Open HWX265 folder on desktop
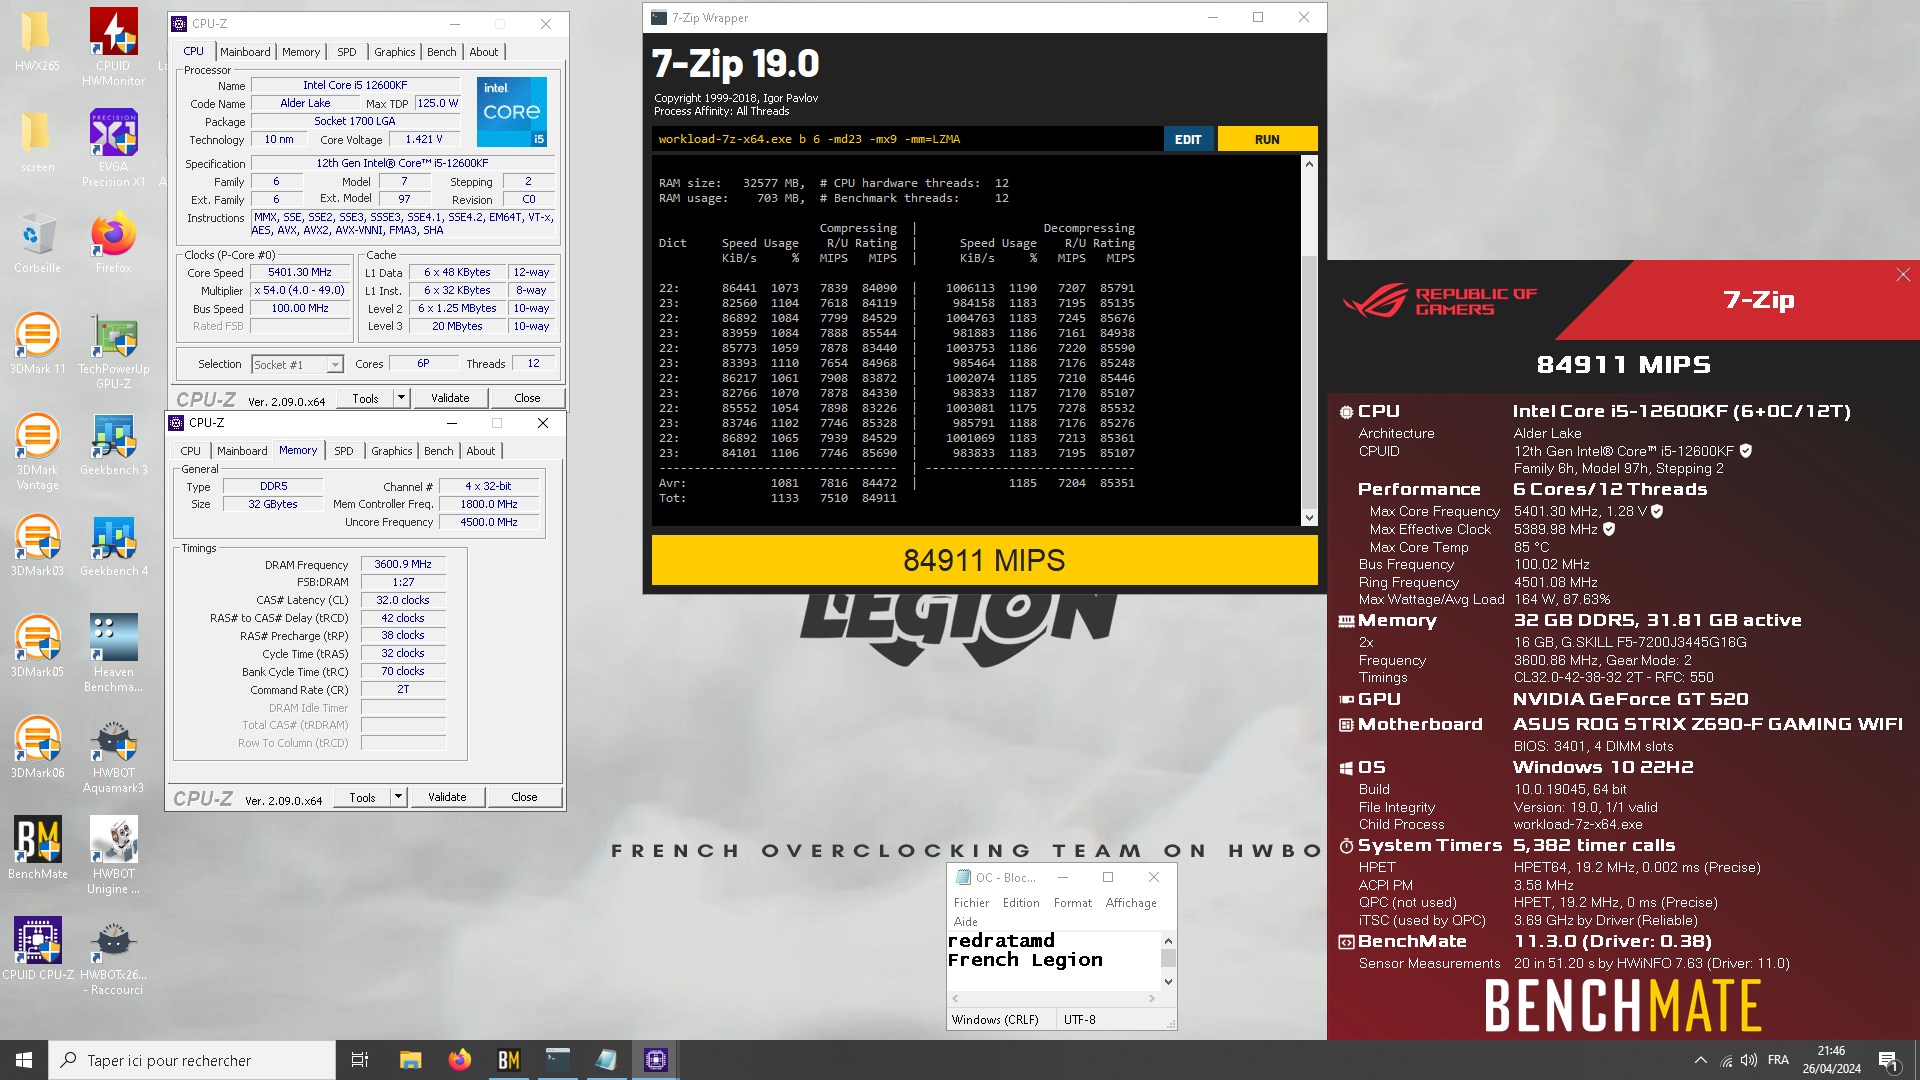 tap(37, 40)
